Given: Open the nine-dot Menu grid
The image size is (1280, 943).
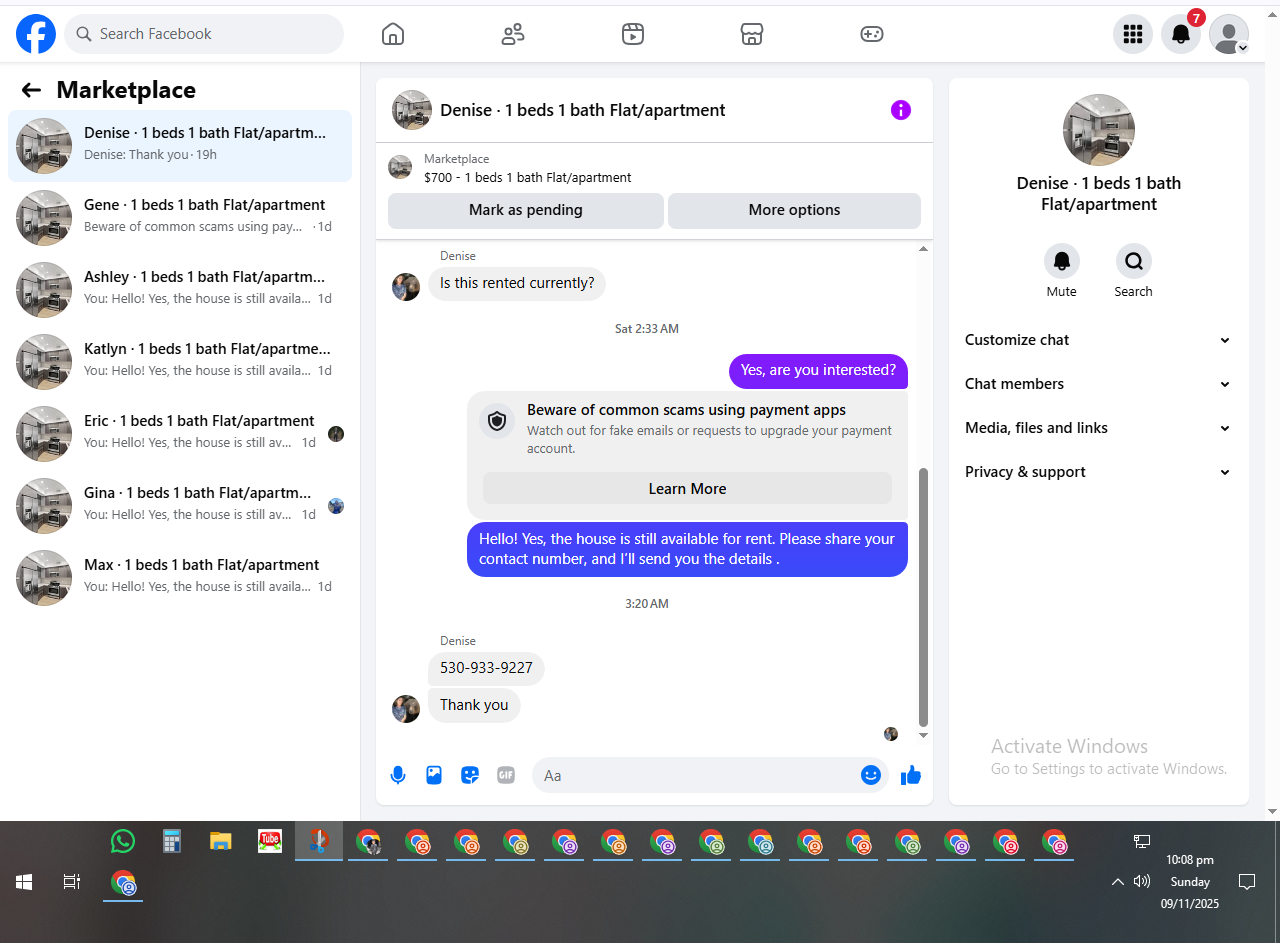Looking at the screenshot, I should pos(1133,34).
